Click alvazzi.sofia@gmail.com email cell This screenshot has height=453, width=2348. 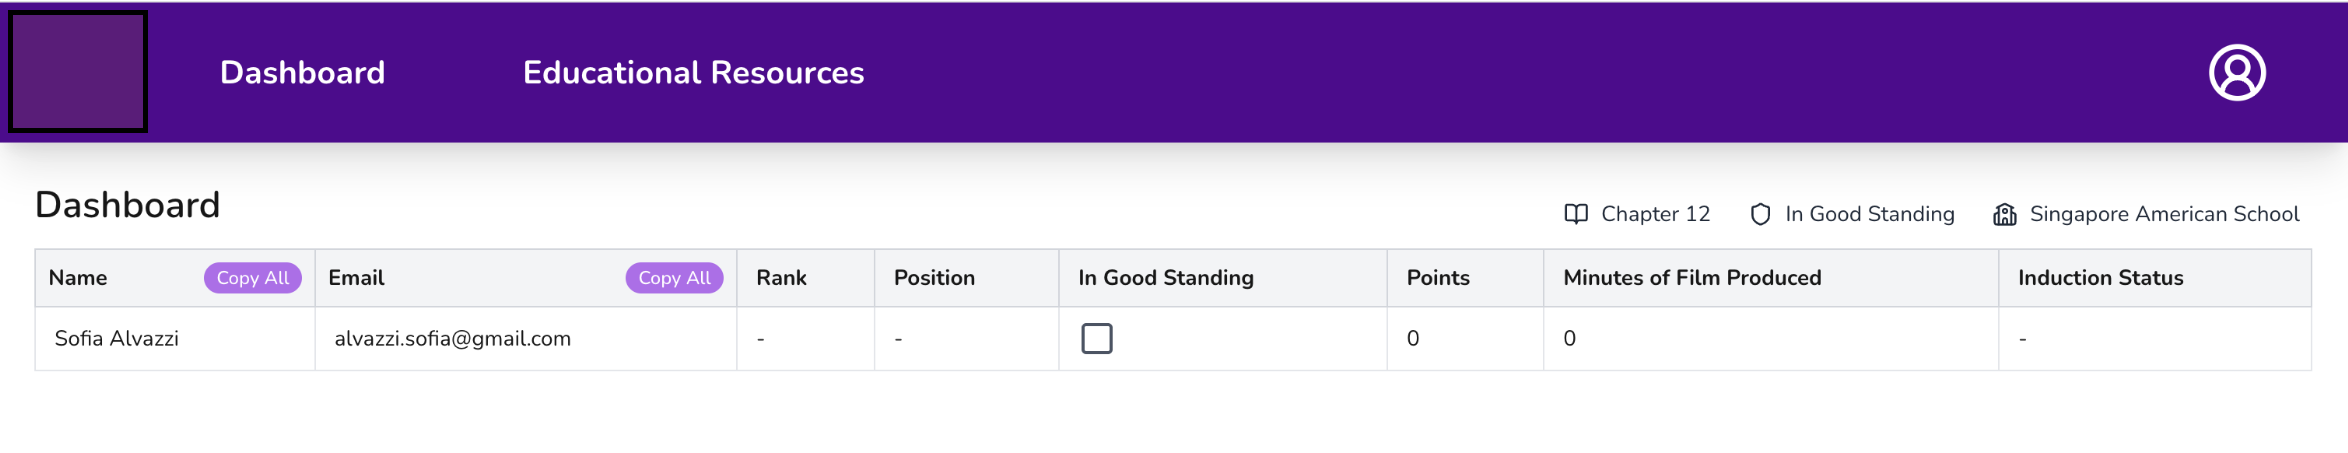point(526,338)
